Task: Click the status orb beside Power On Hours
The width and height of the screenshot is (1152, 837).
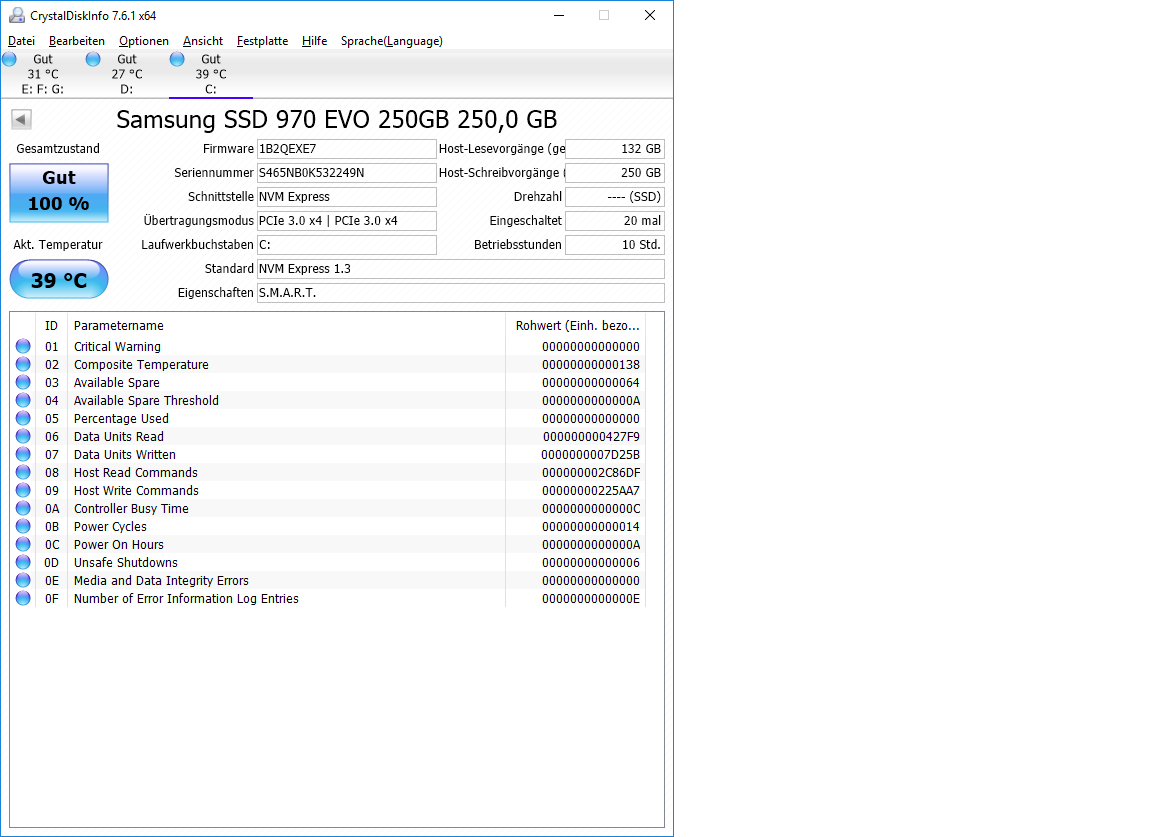Action: click(24, 545)
